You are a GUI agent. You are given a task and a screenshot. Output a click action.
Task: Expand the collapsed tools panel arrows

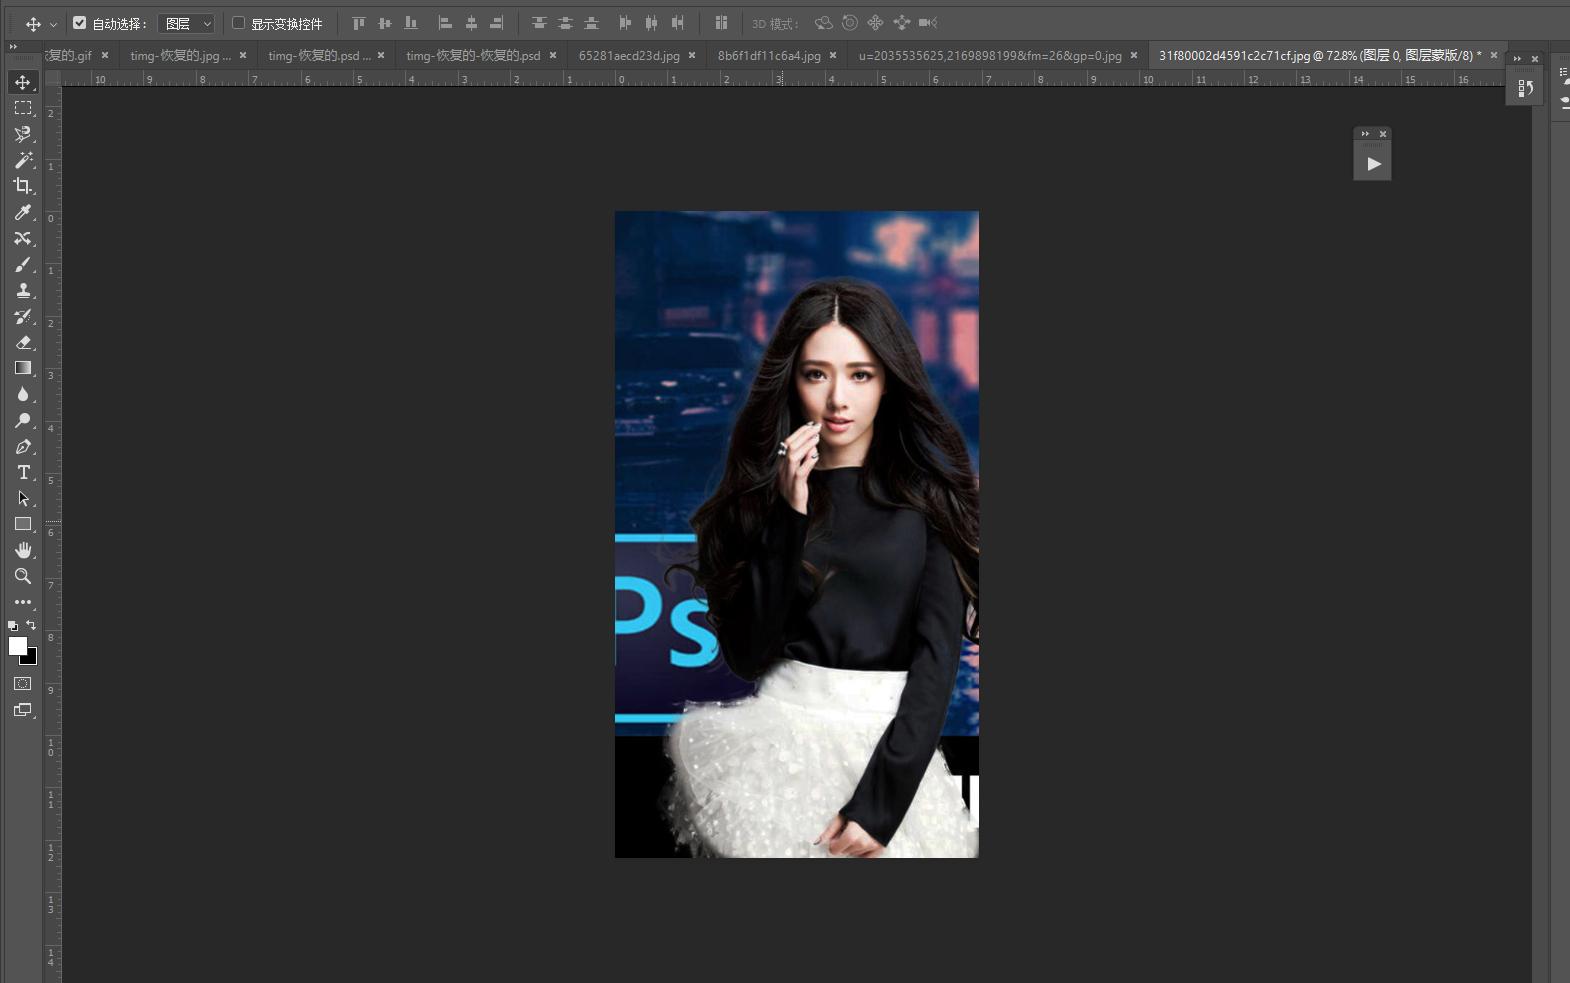pos(13,46)
